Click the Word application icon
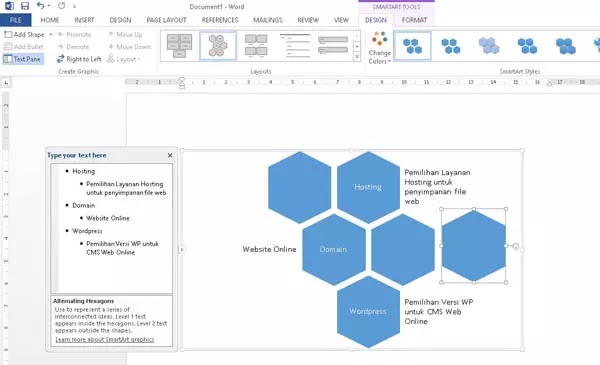 [9, 6]
